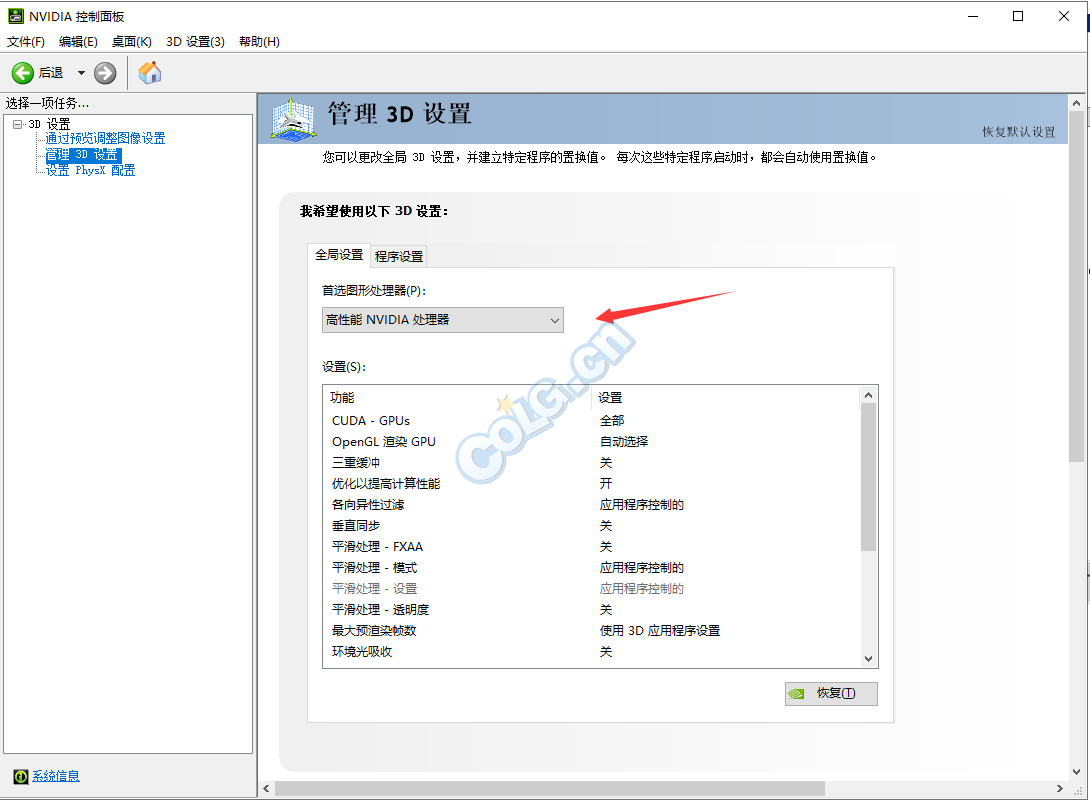Open the 系统信息 link
The image size is (1090, 801).
(x=56, y=776)
